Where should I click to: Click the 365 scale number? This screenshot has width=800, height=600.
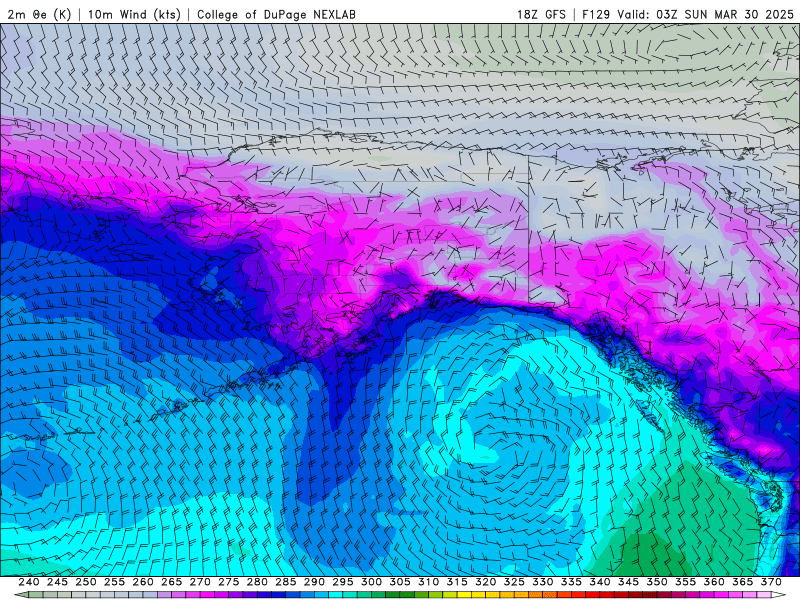coord(743,582)
